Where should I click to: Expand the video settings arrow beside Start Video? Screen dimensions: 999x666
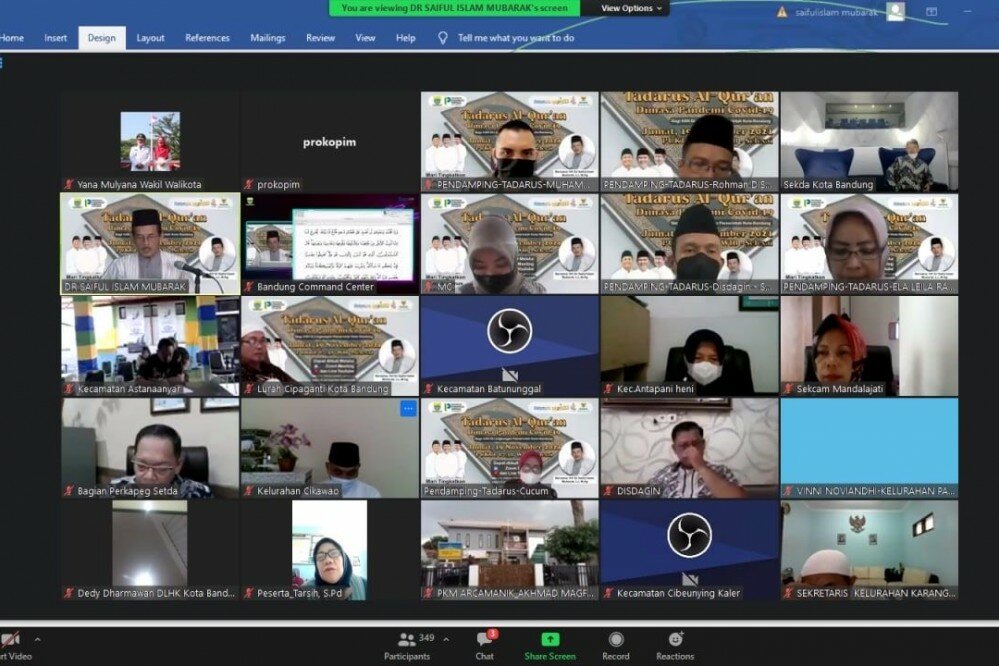[x=37, y=639]
